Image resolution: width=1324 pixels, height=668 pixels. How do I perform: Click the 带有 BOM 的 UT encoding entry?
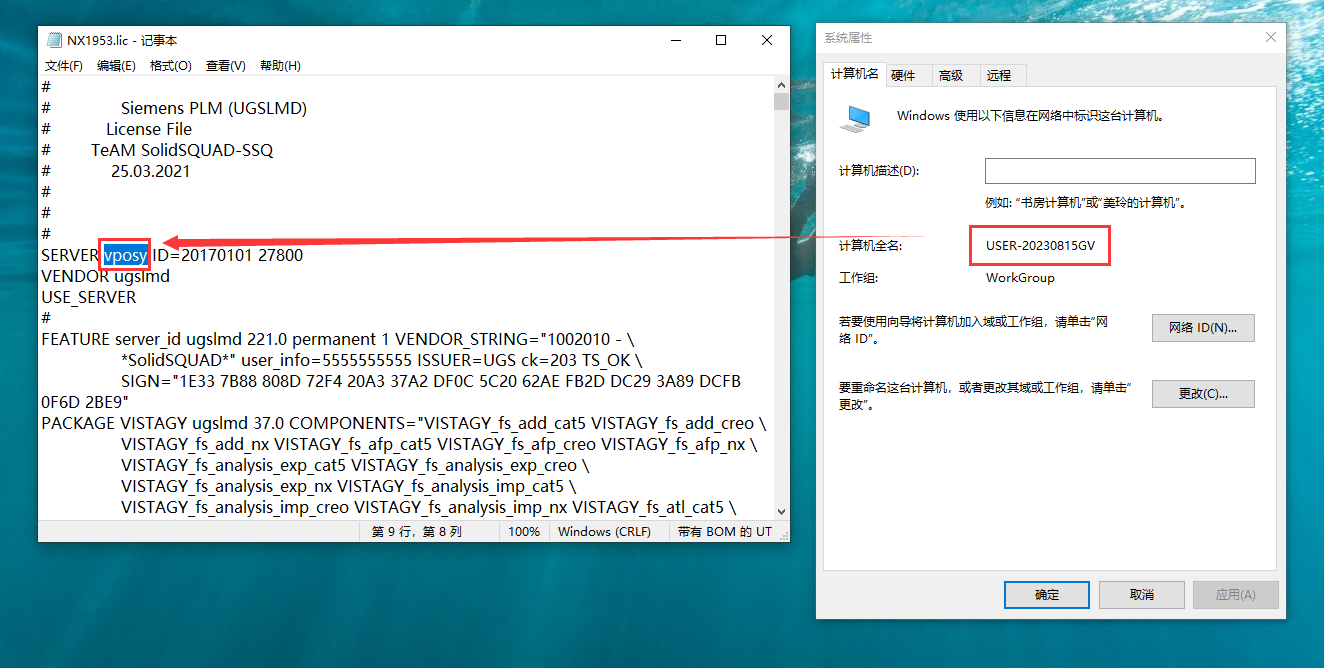click(x=725, y=532)
